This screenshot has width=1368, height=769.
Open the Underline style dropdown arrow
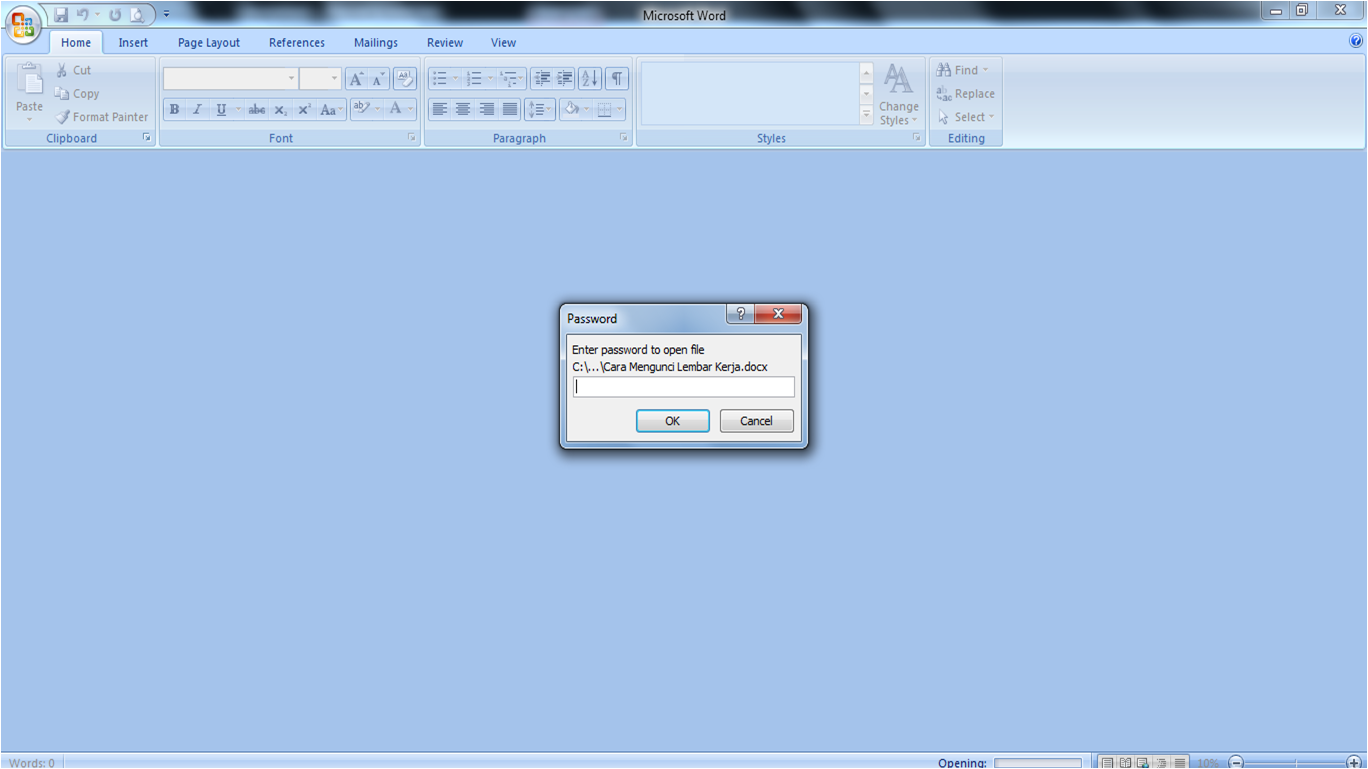coord(238,109)
